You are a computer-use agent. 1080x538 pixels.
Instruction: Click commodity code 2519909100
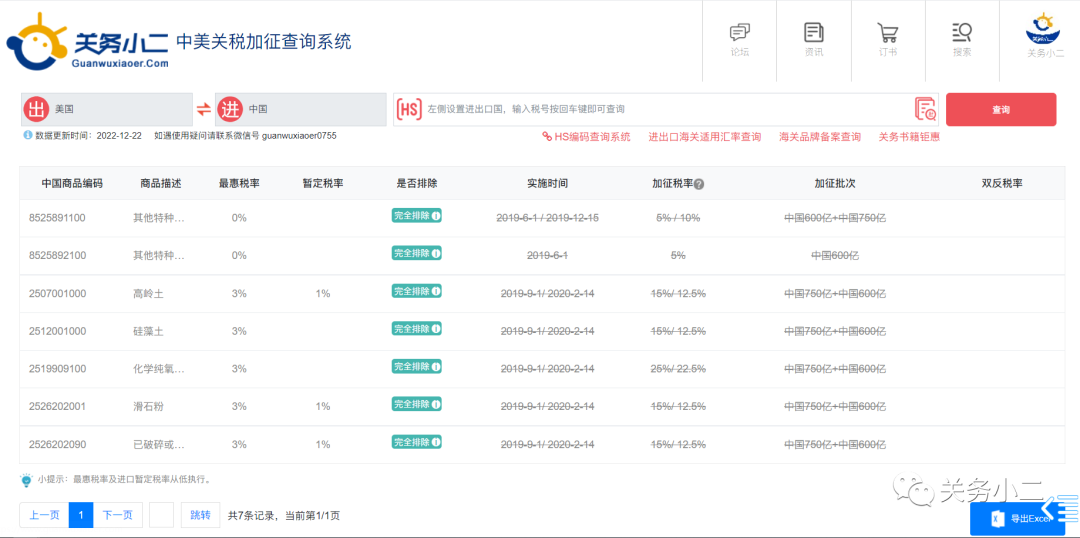(58, 369)
